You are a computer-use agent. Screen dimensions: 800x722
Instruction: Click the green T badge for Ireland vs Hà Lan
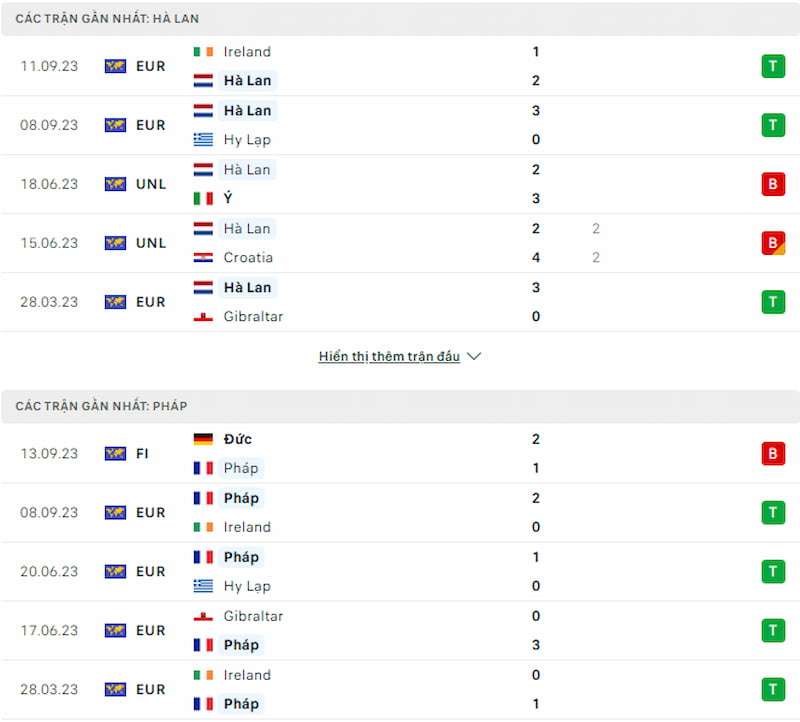[x=772, y=66]
